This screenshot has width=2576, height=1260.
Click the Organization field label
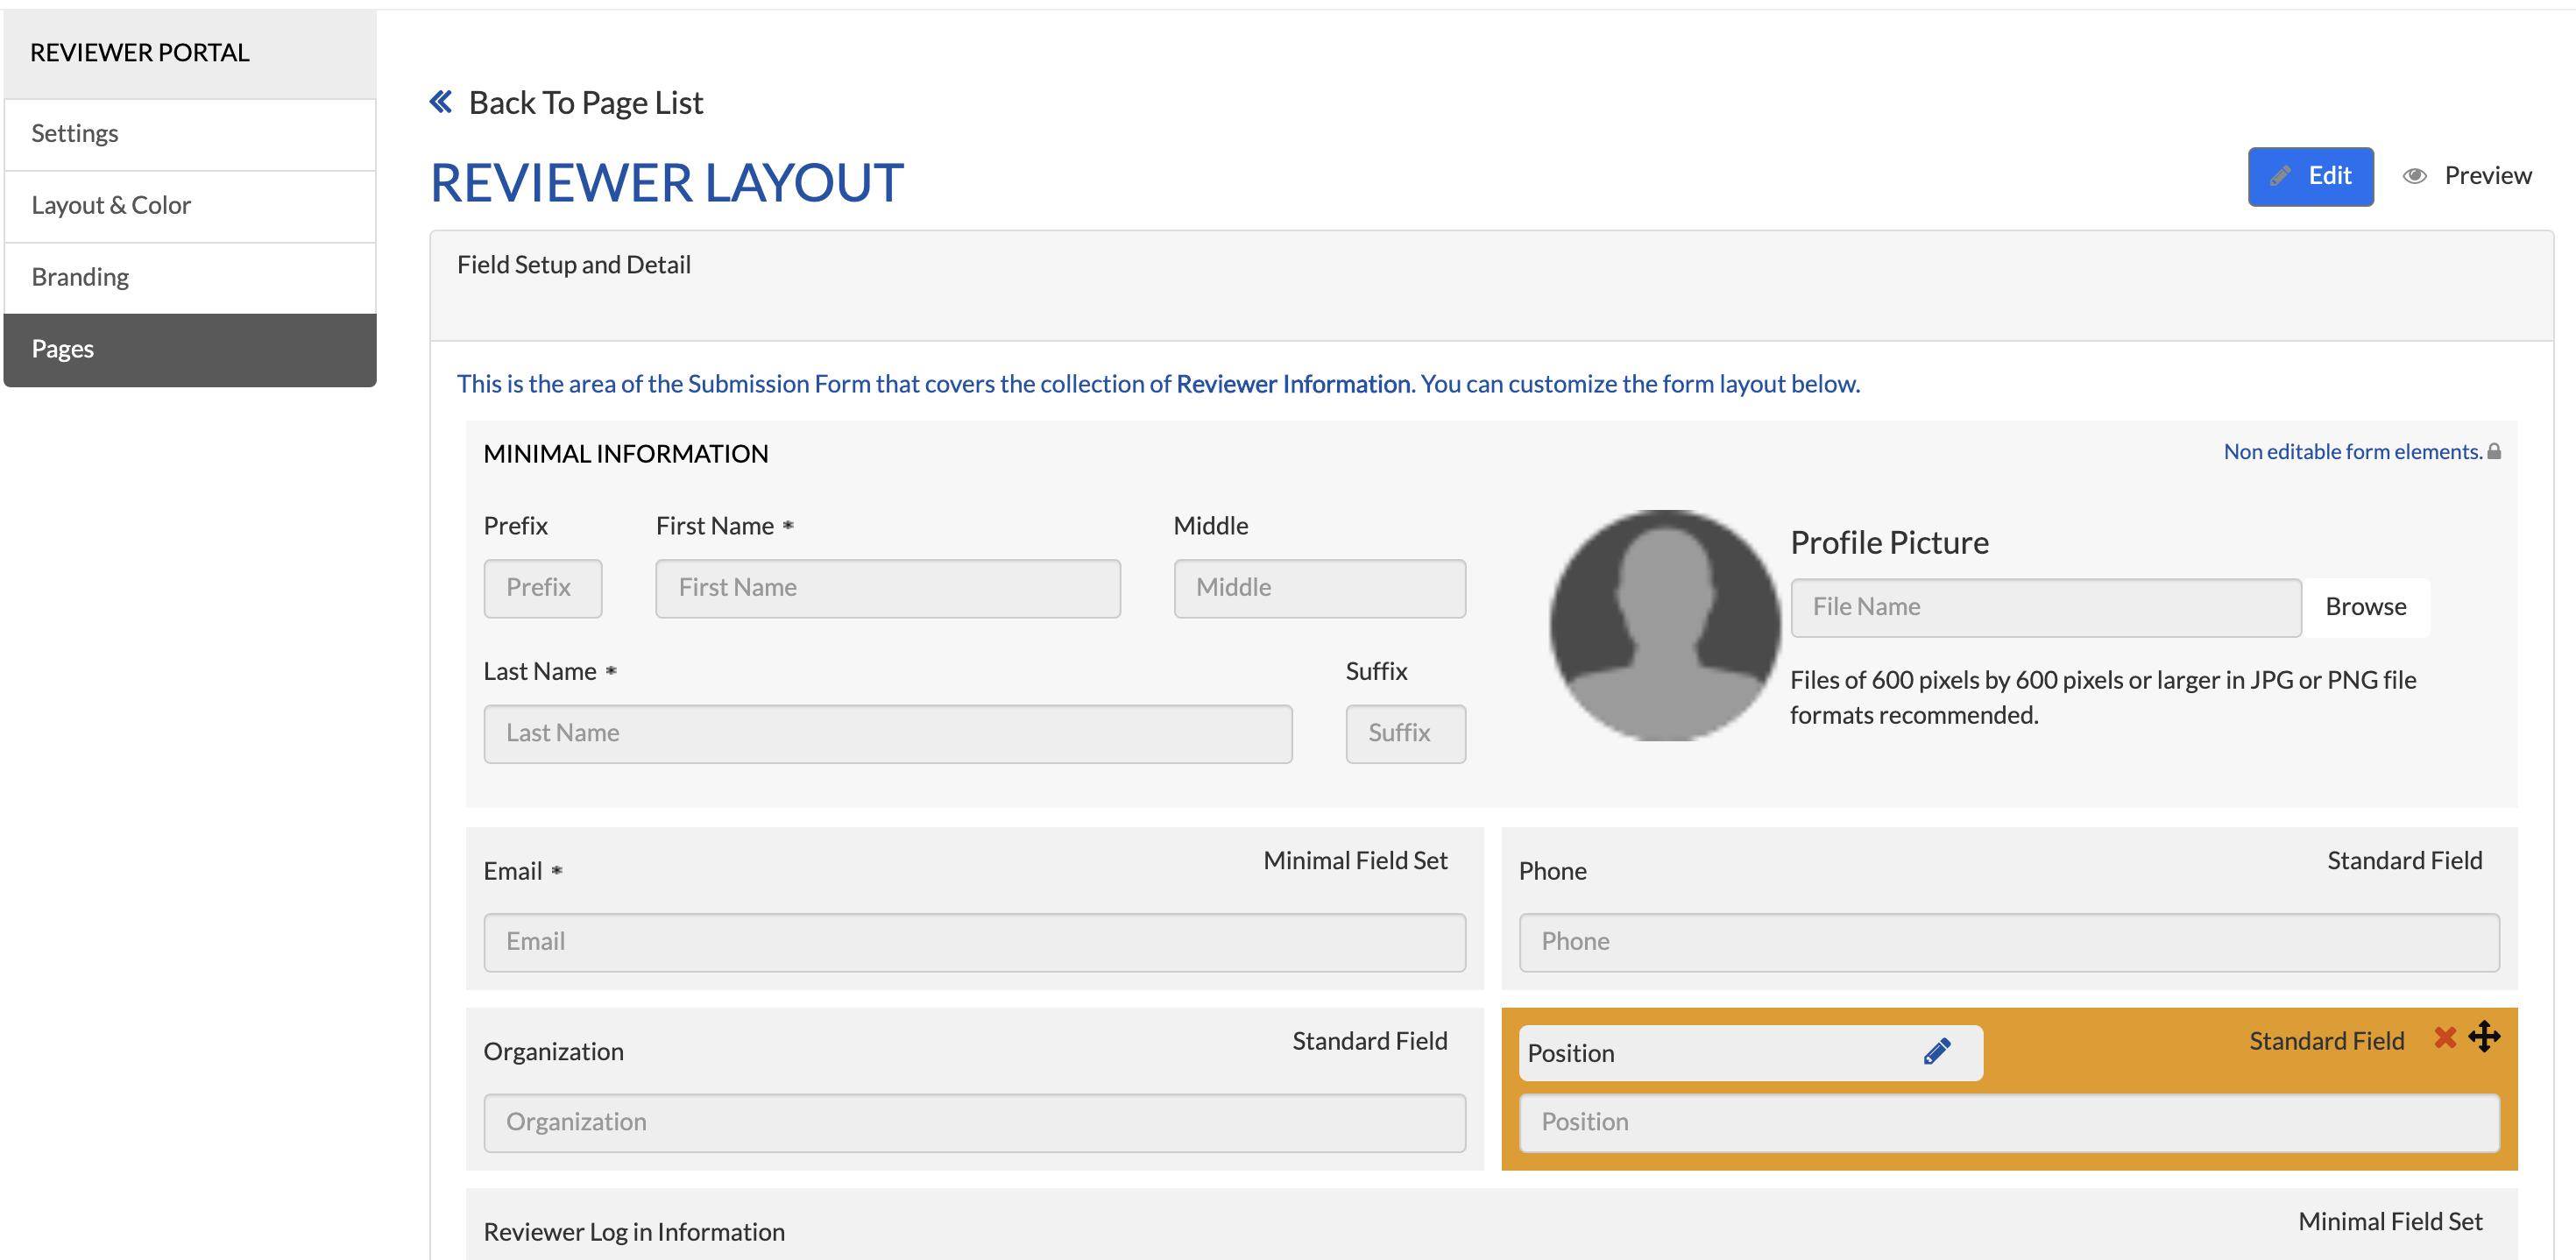coord(553,1052)
